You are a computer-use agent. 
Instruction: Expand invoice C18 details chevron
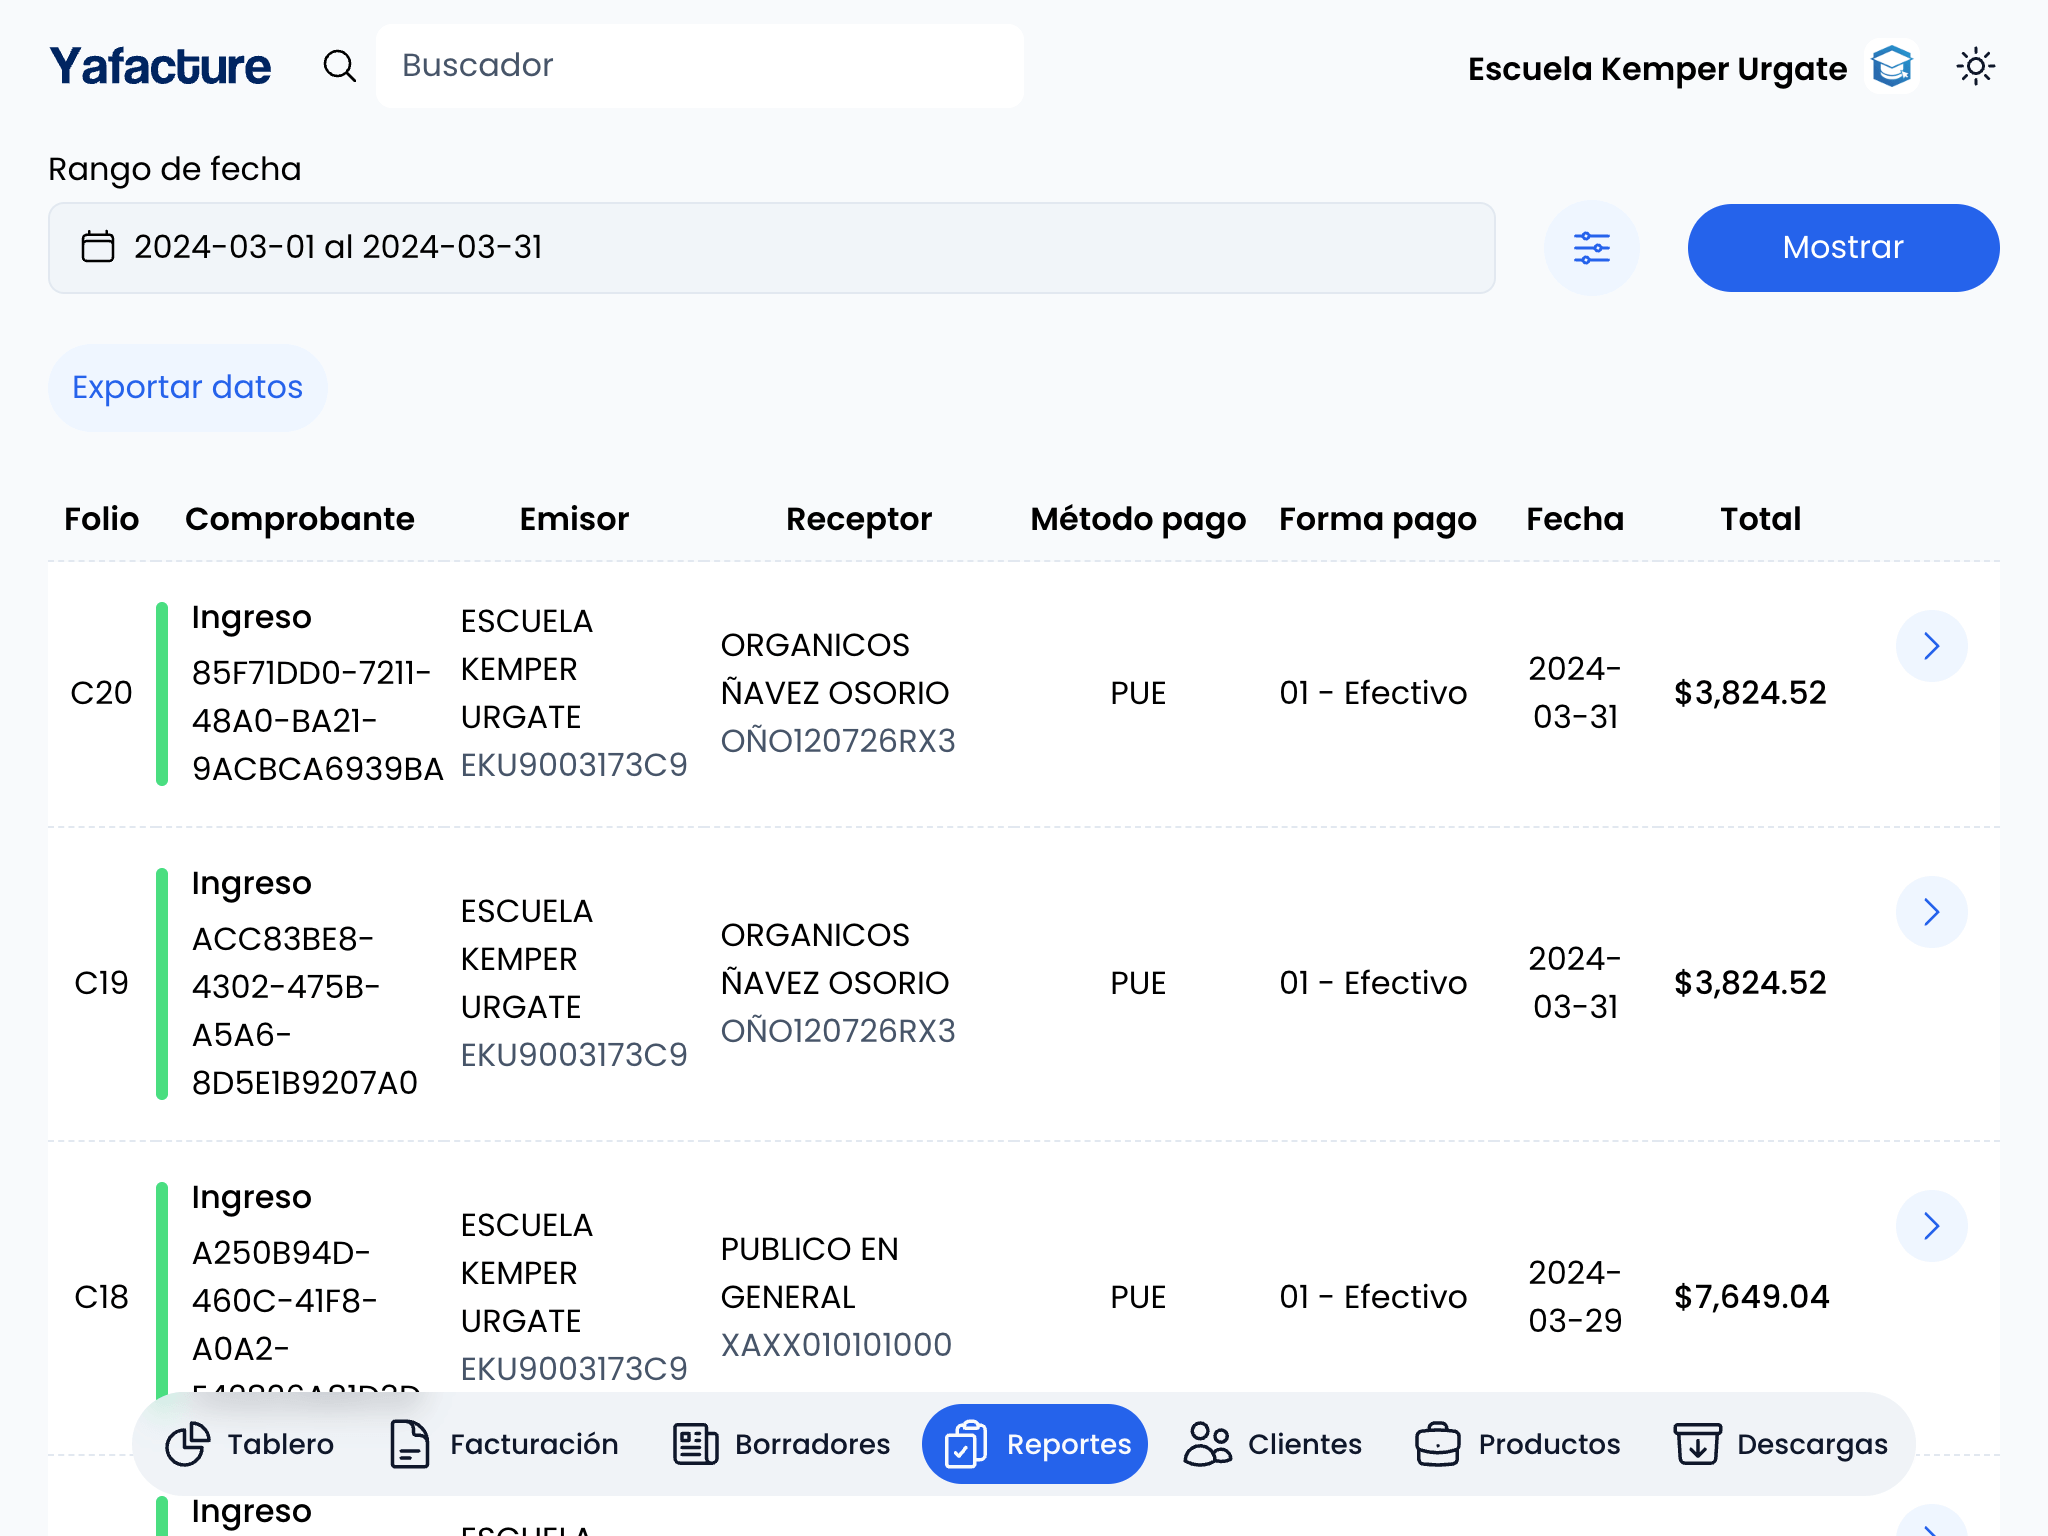[1931, 1226]
